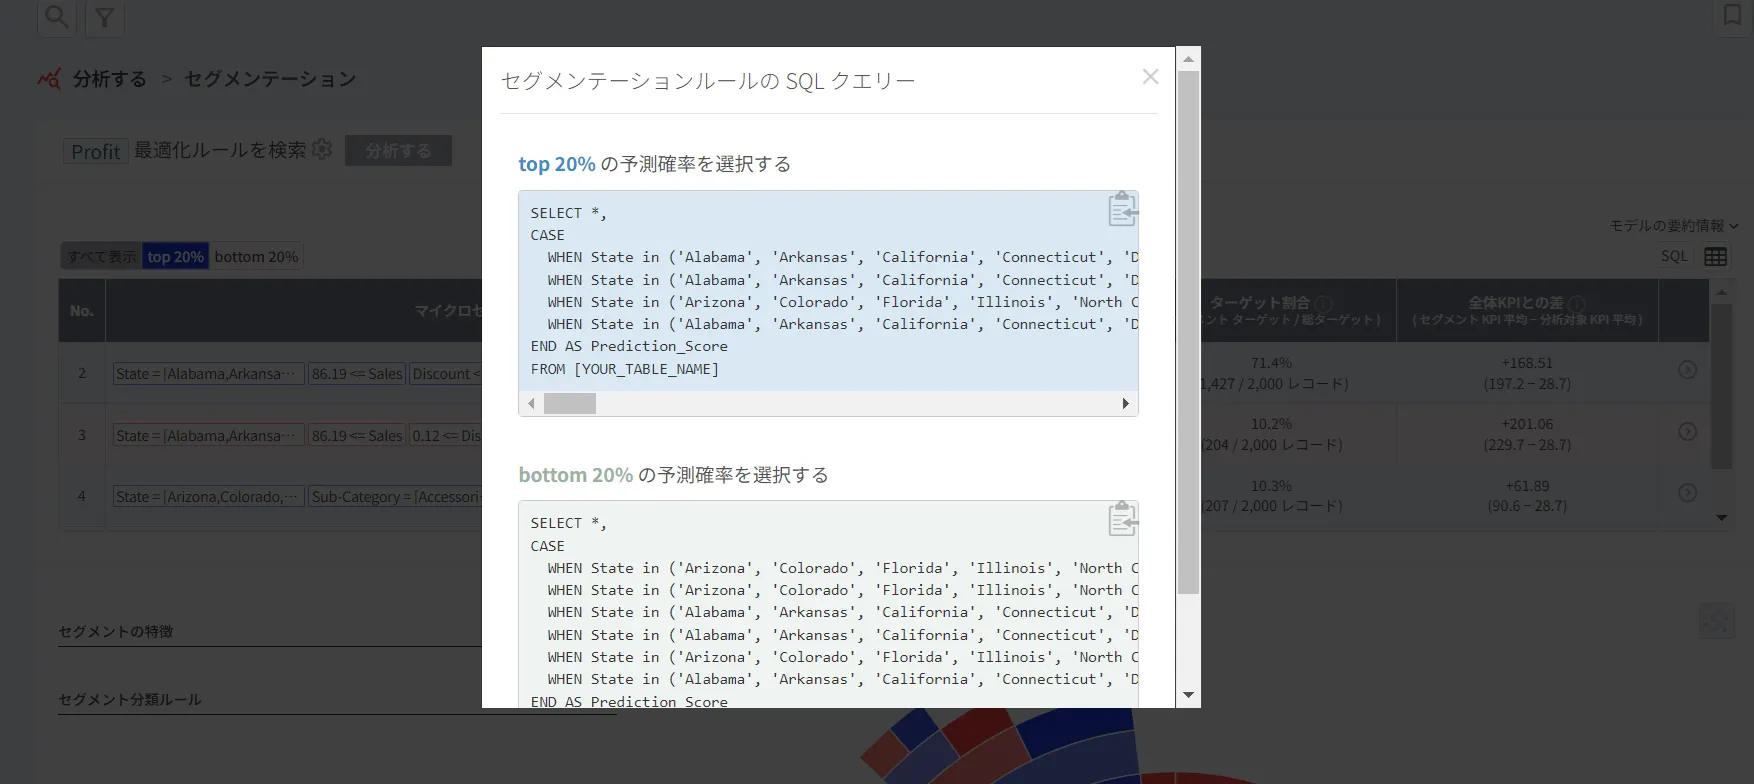Go to 分析する in the breadcrumb
The image size is (1754, 784).
(x=110, y=79)
